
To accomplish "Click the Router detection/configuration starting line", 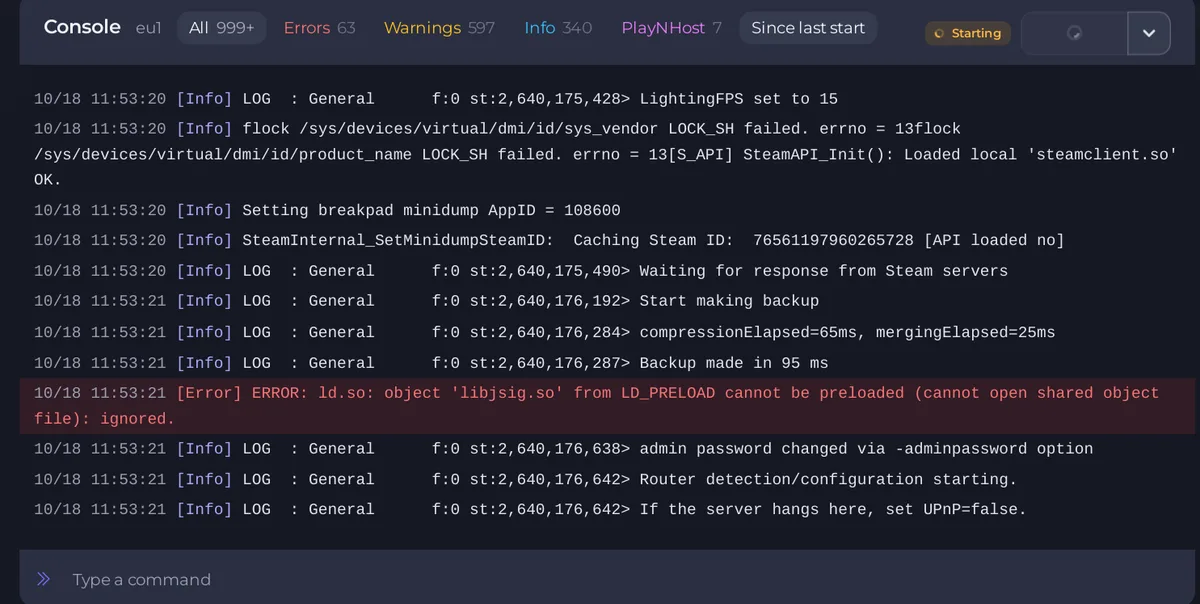I will pos(526,480).
